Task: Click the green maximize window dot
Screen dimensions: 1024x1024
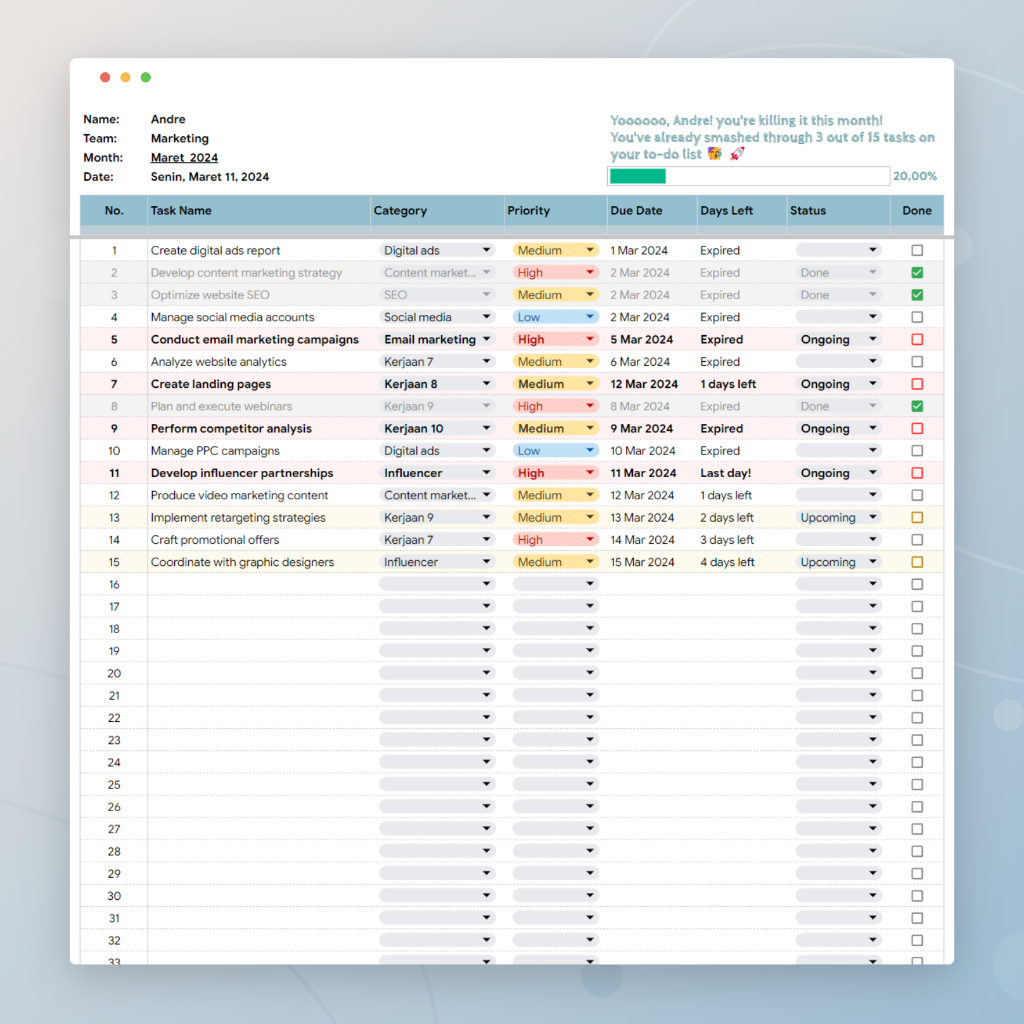Action: (146, 77)
